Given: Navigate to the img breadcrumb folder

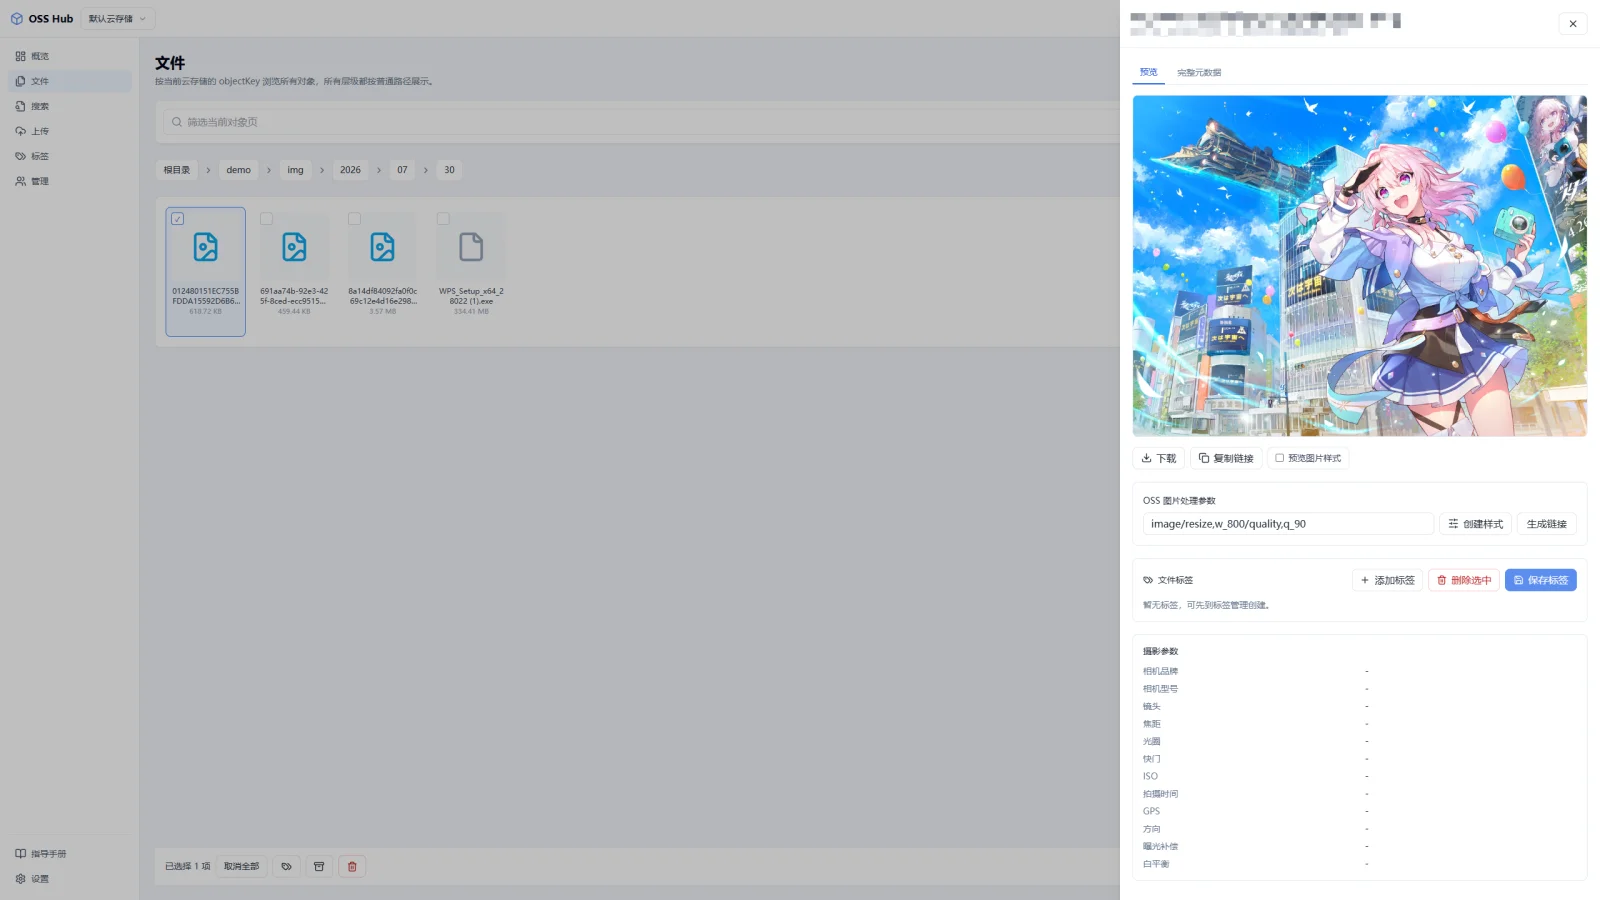Looking at the screenshot, I should coord(295,170).
